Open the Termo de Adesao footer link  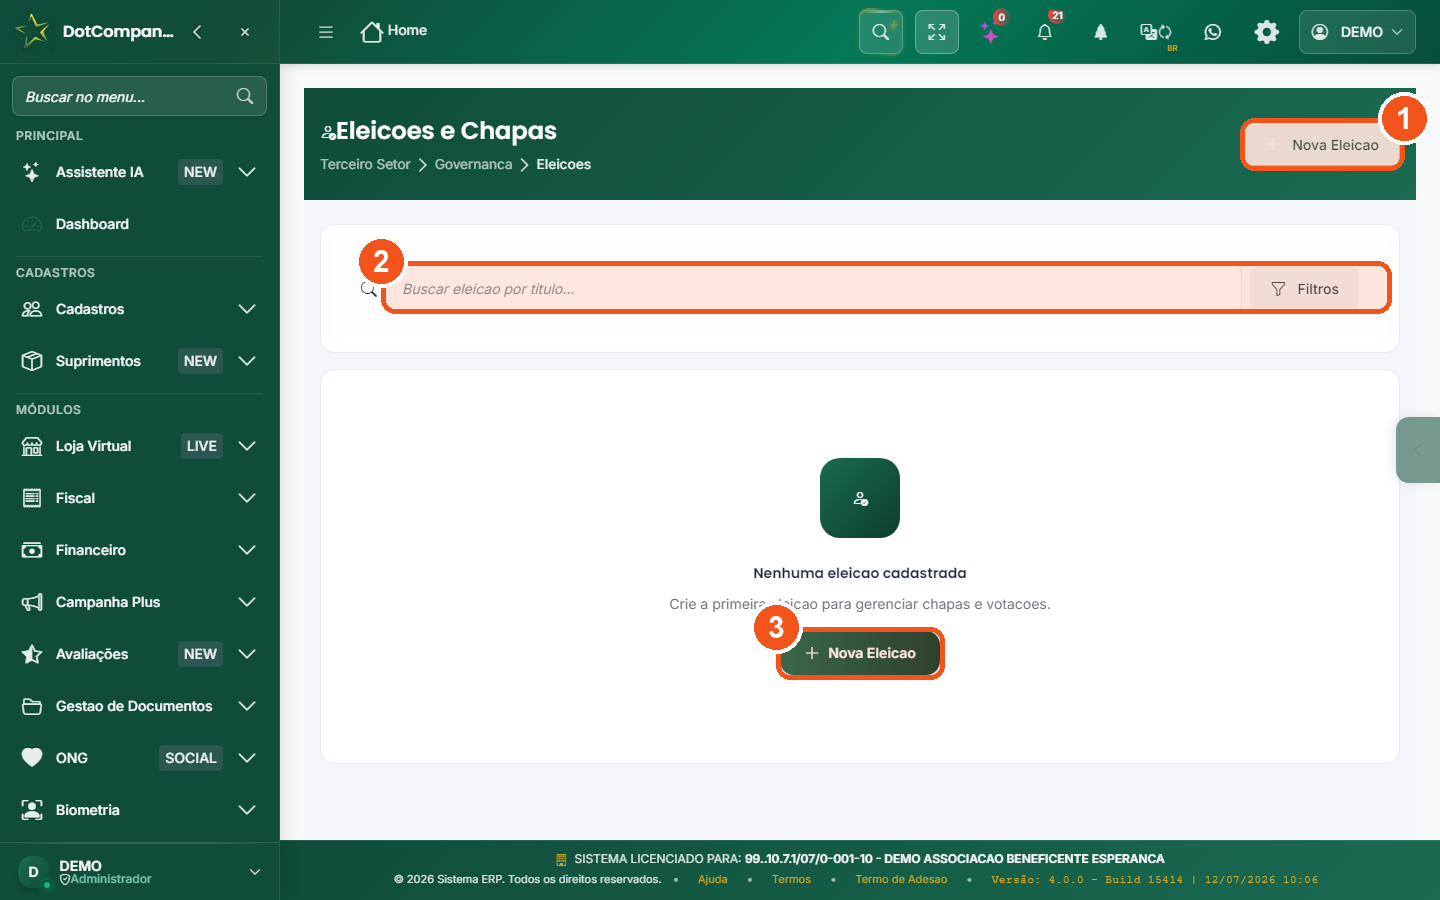[x=901, y=880]
